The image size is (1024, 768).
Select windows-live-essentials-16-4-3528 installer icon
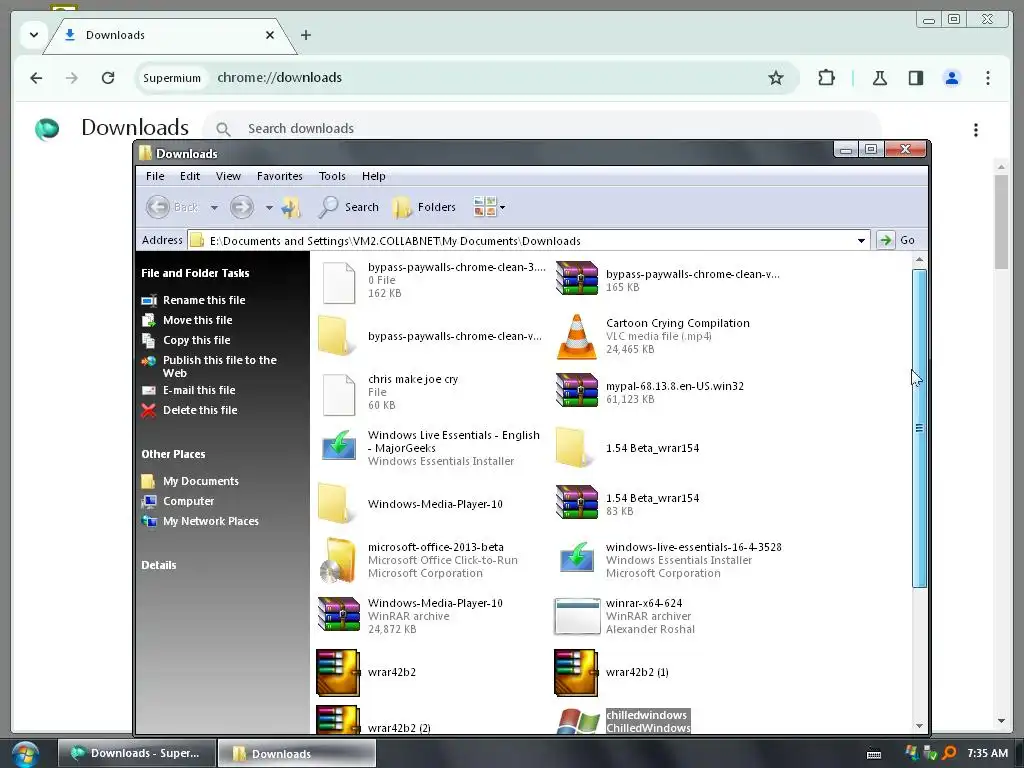(577, 557)
